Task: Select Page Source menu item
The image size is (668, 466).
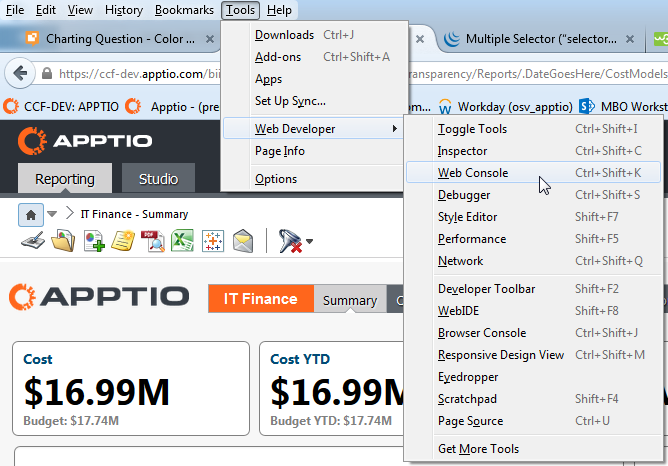Action: [x=533, y=421]
